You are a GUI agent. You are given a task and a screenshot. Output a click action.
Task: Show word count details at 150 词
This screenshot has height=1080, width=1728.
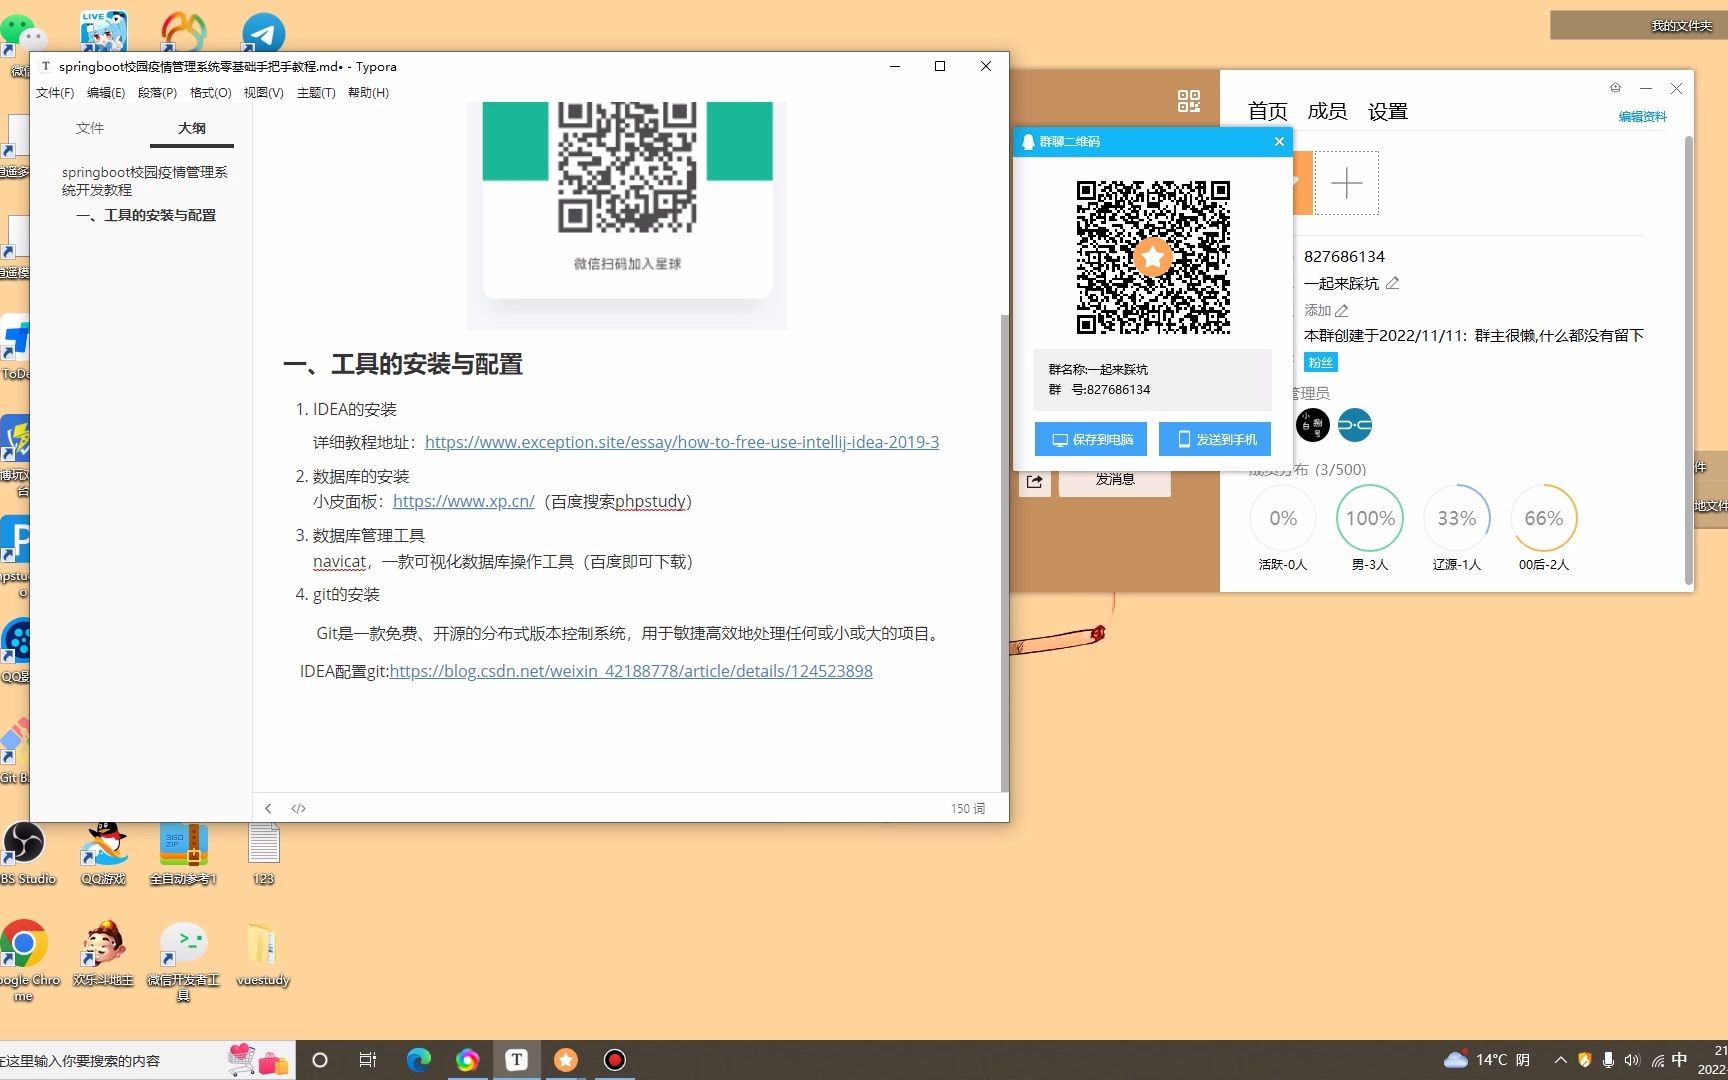967,808
